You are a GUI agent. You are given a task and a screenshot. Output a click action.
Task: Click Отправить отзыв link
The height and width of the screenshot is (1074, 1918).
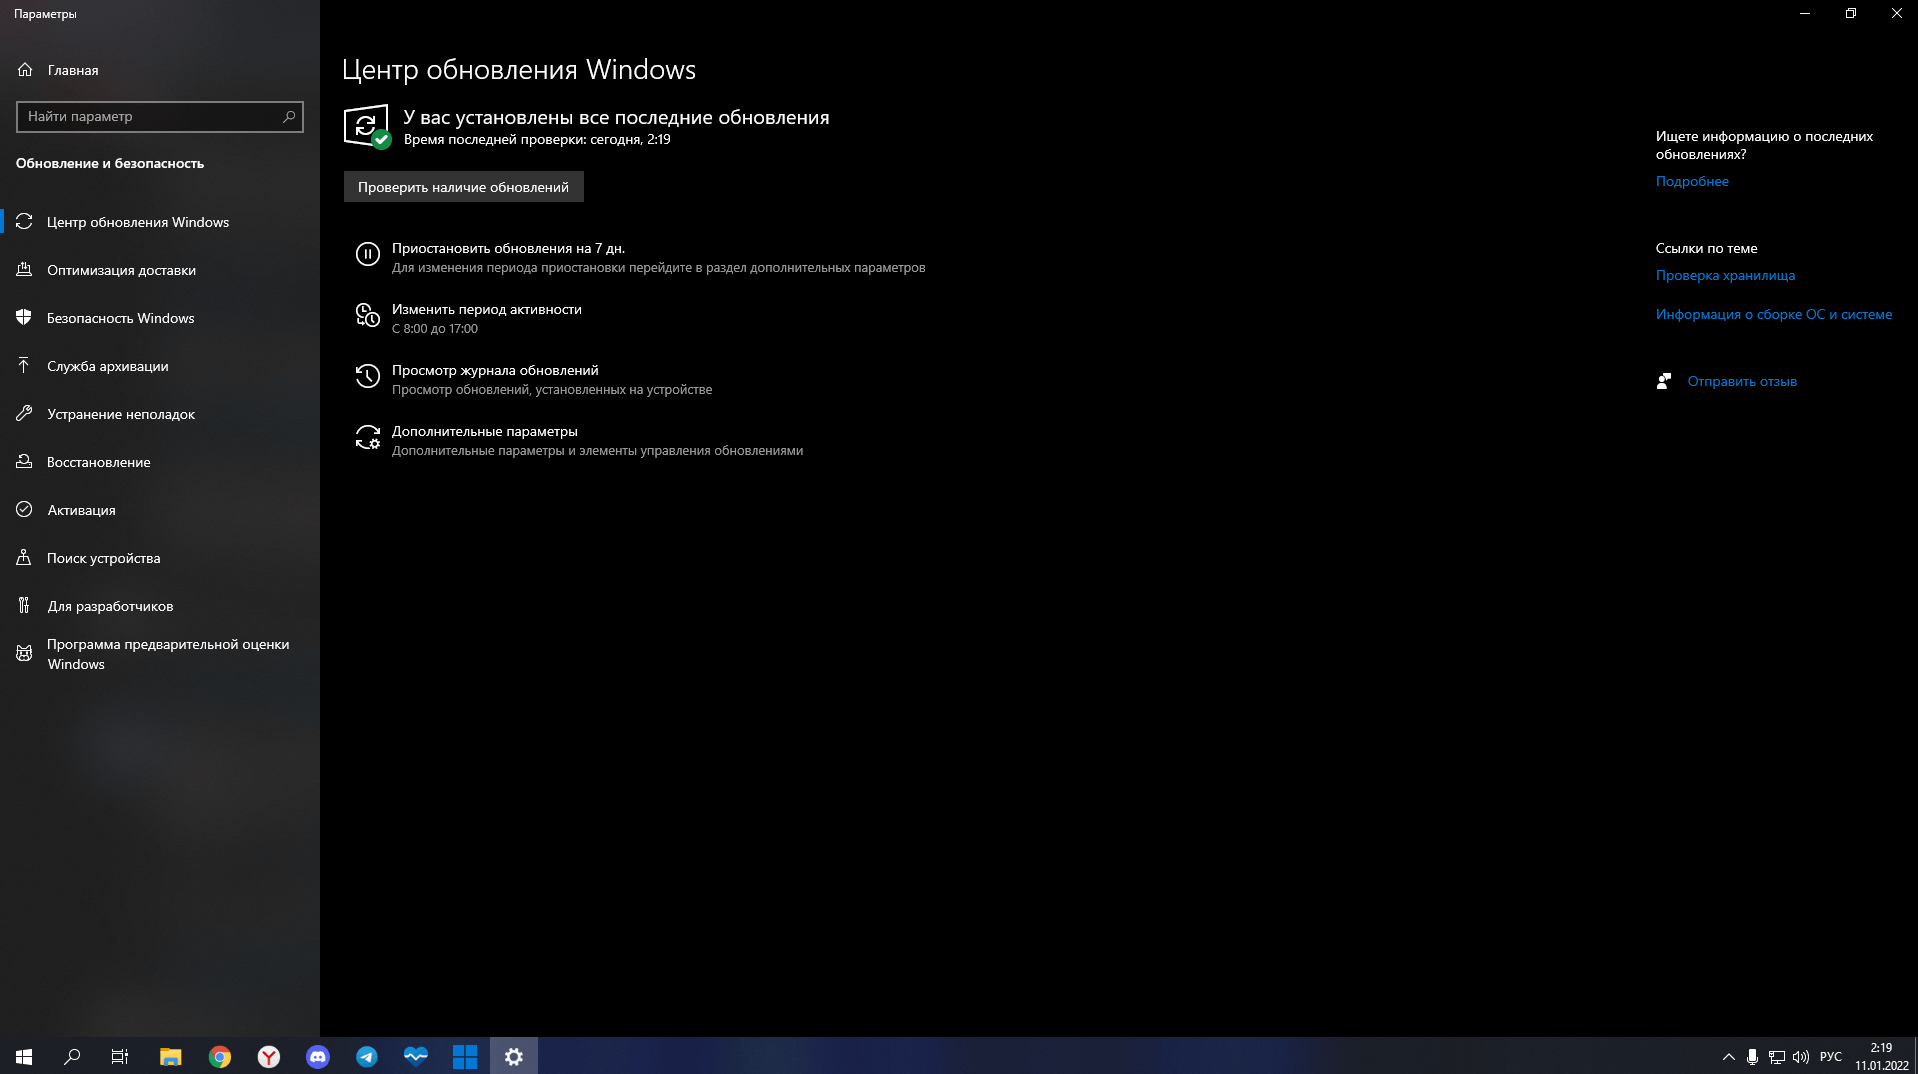[1742, 381]
